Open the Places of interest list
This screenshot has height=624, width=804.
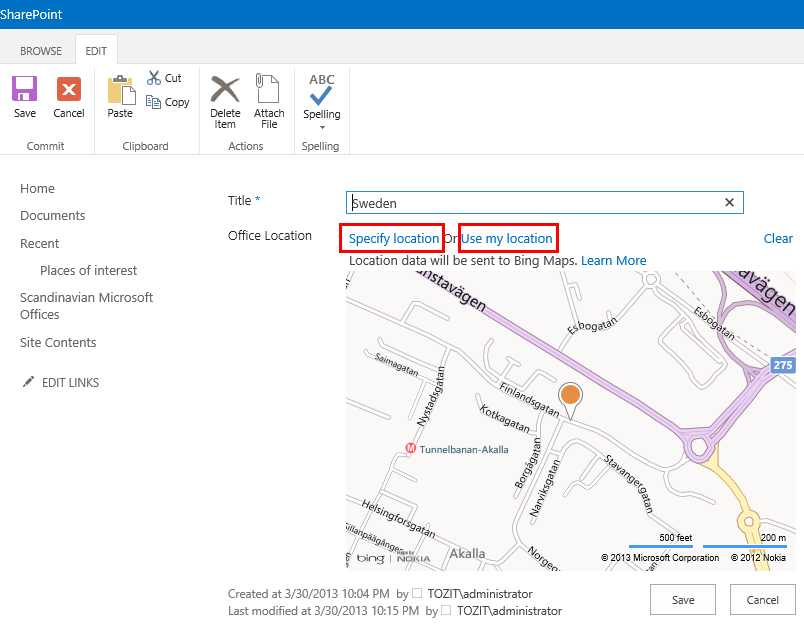89,270
